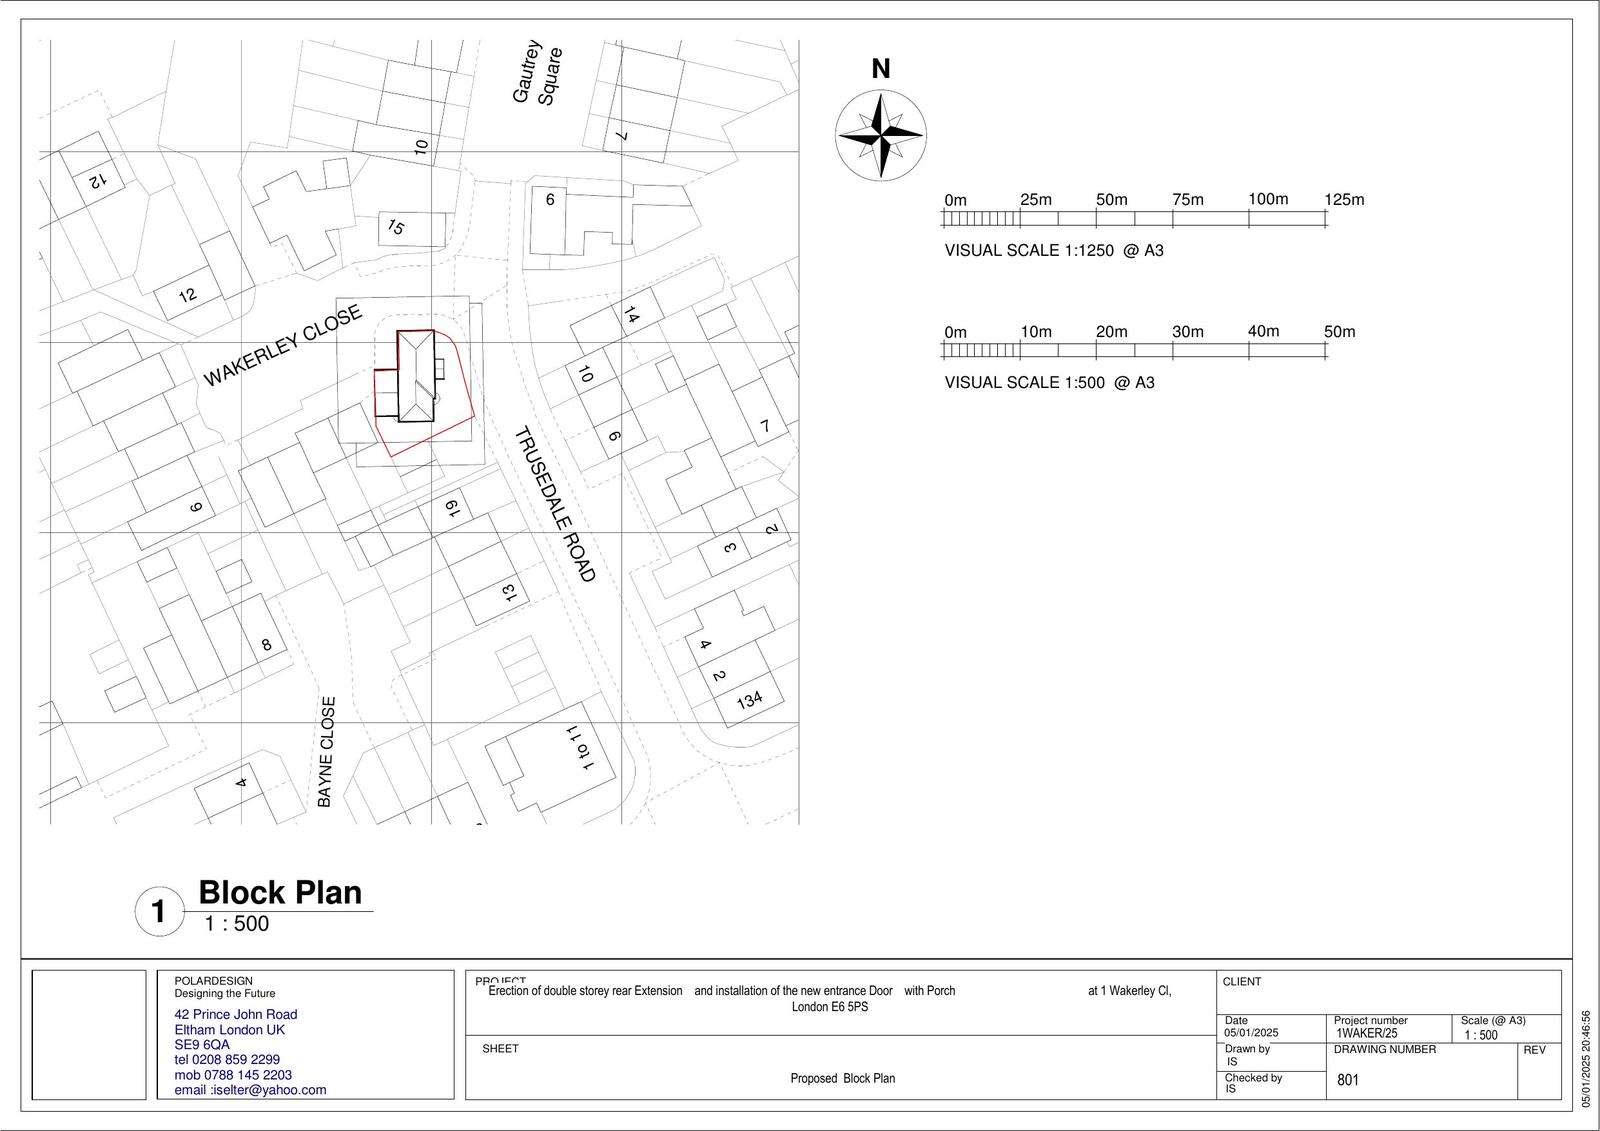
Task: Click the vertical timestamp on the right margin
Action: coord(1586,1058)
